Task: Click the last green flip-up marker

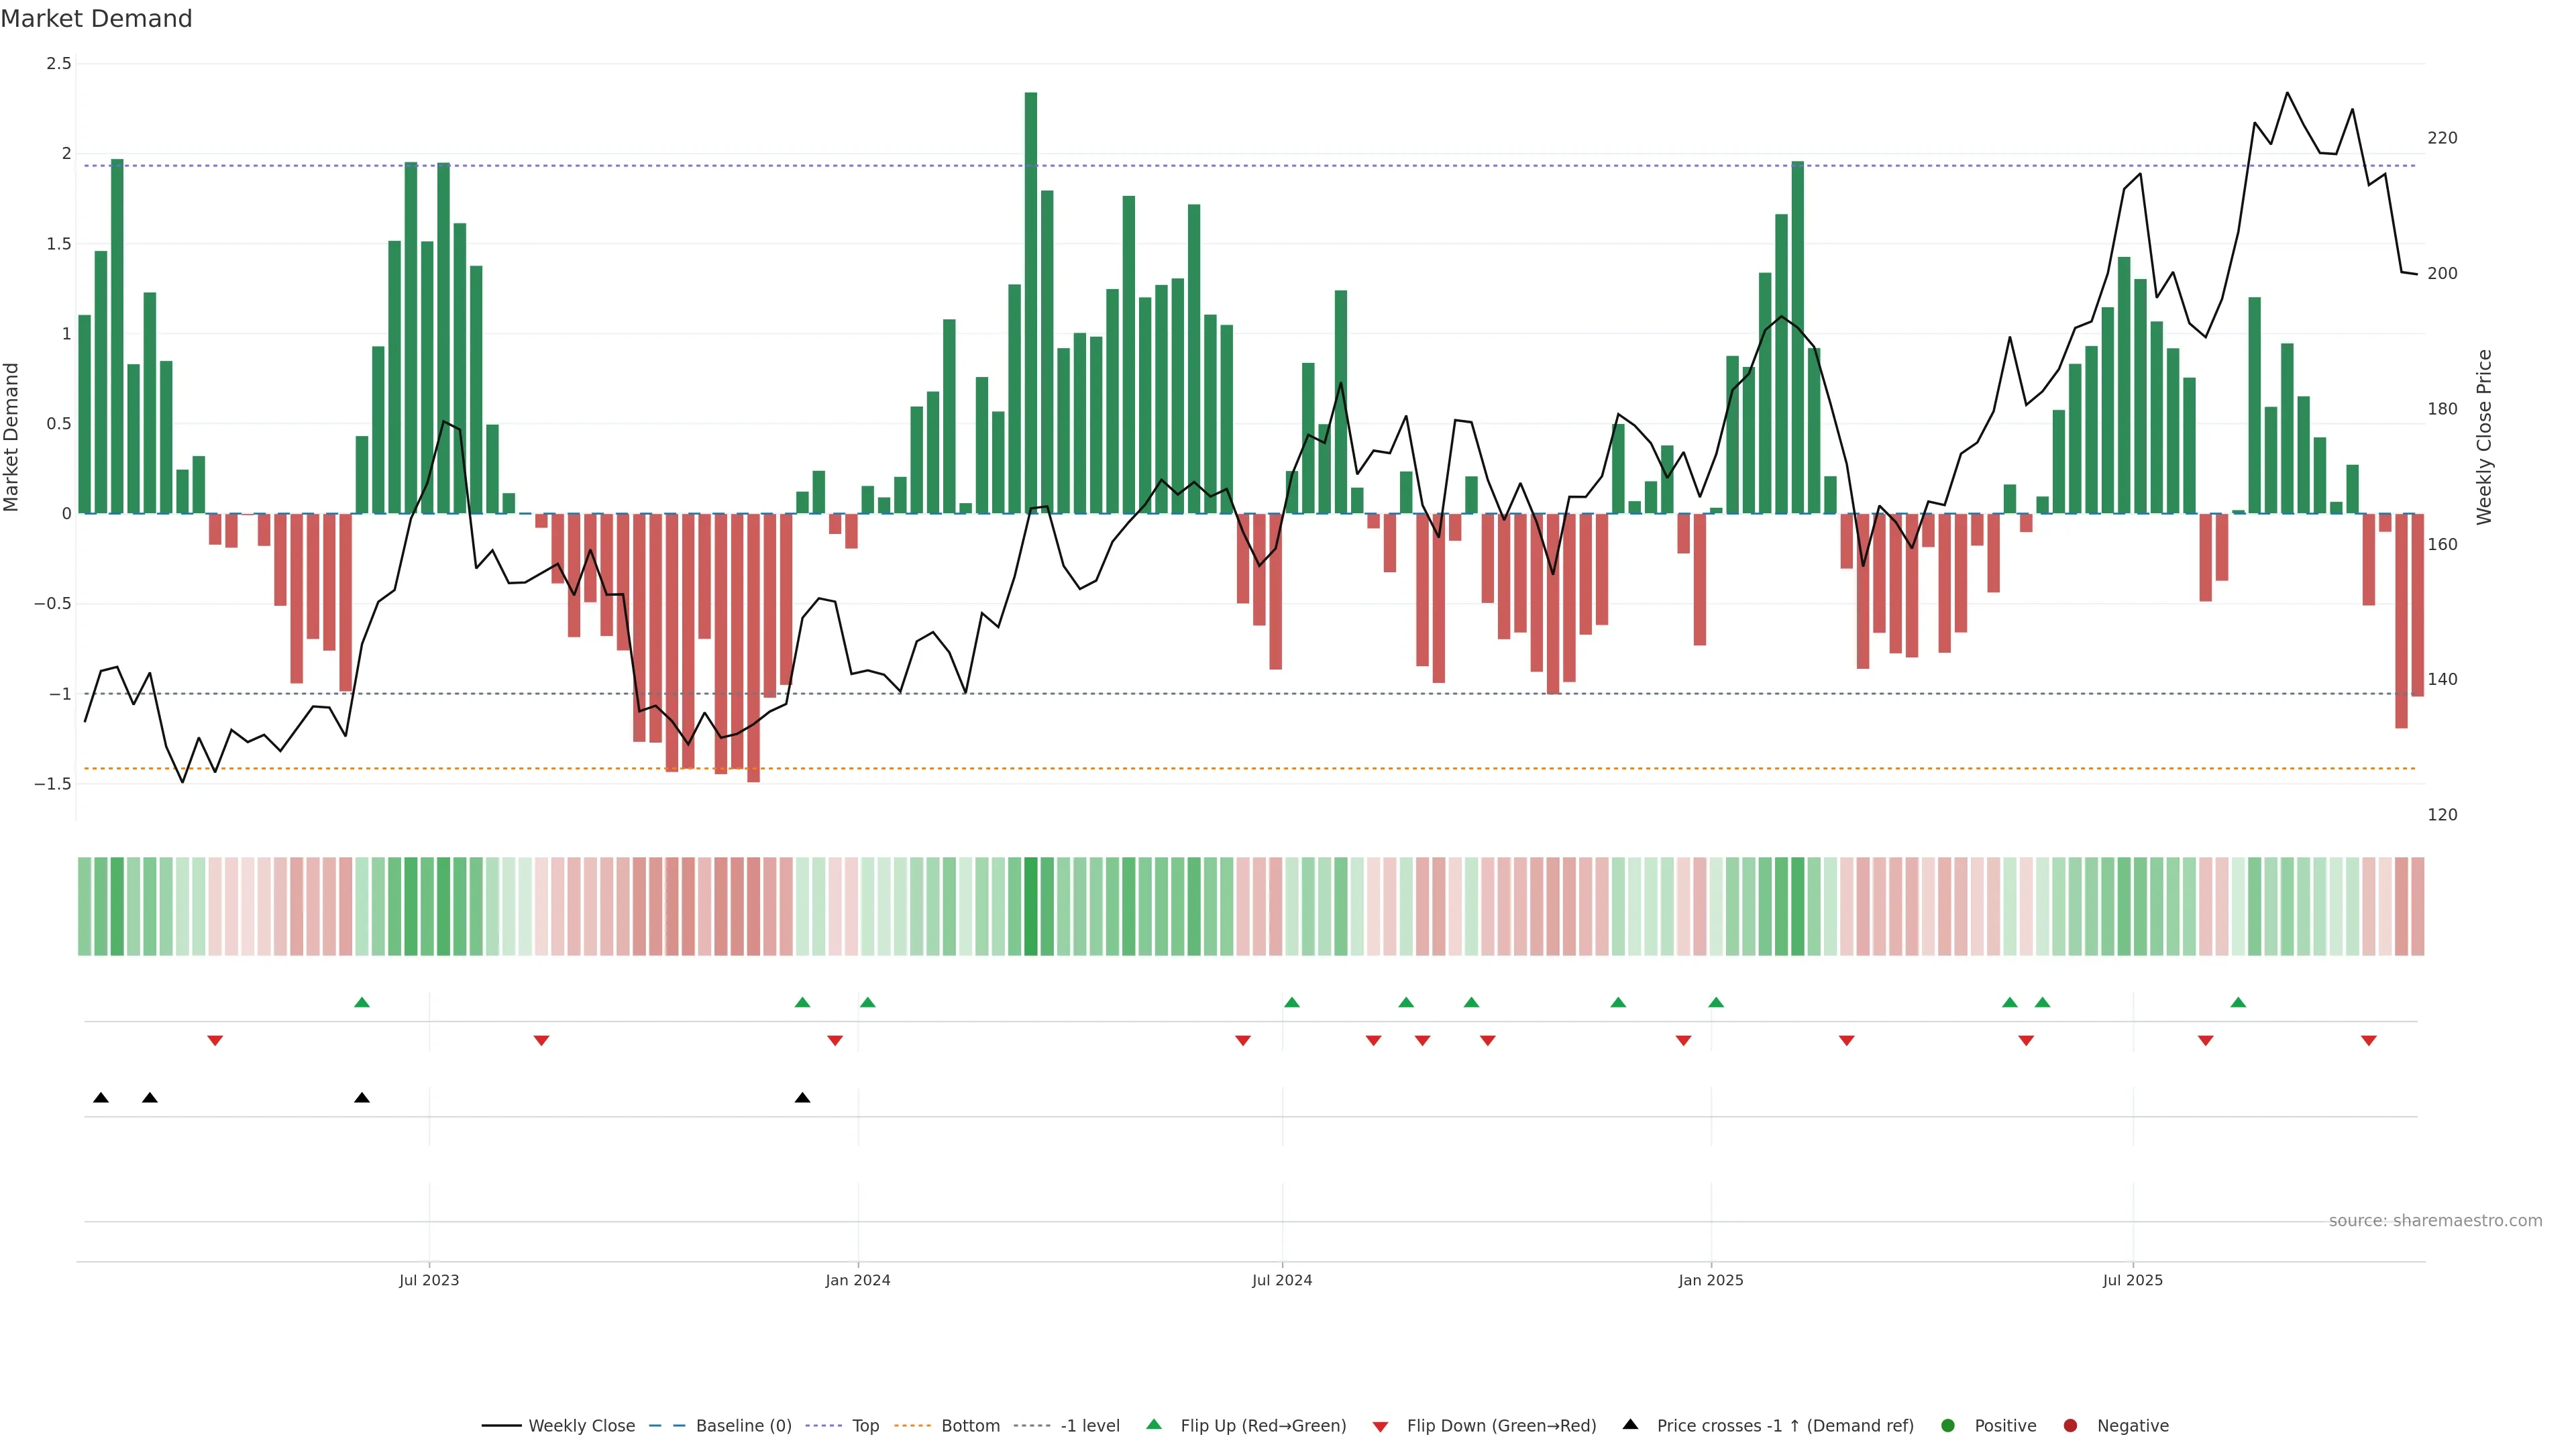Action: click(x=2238, y=1002)
